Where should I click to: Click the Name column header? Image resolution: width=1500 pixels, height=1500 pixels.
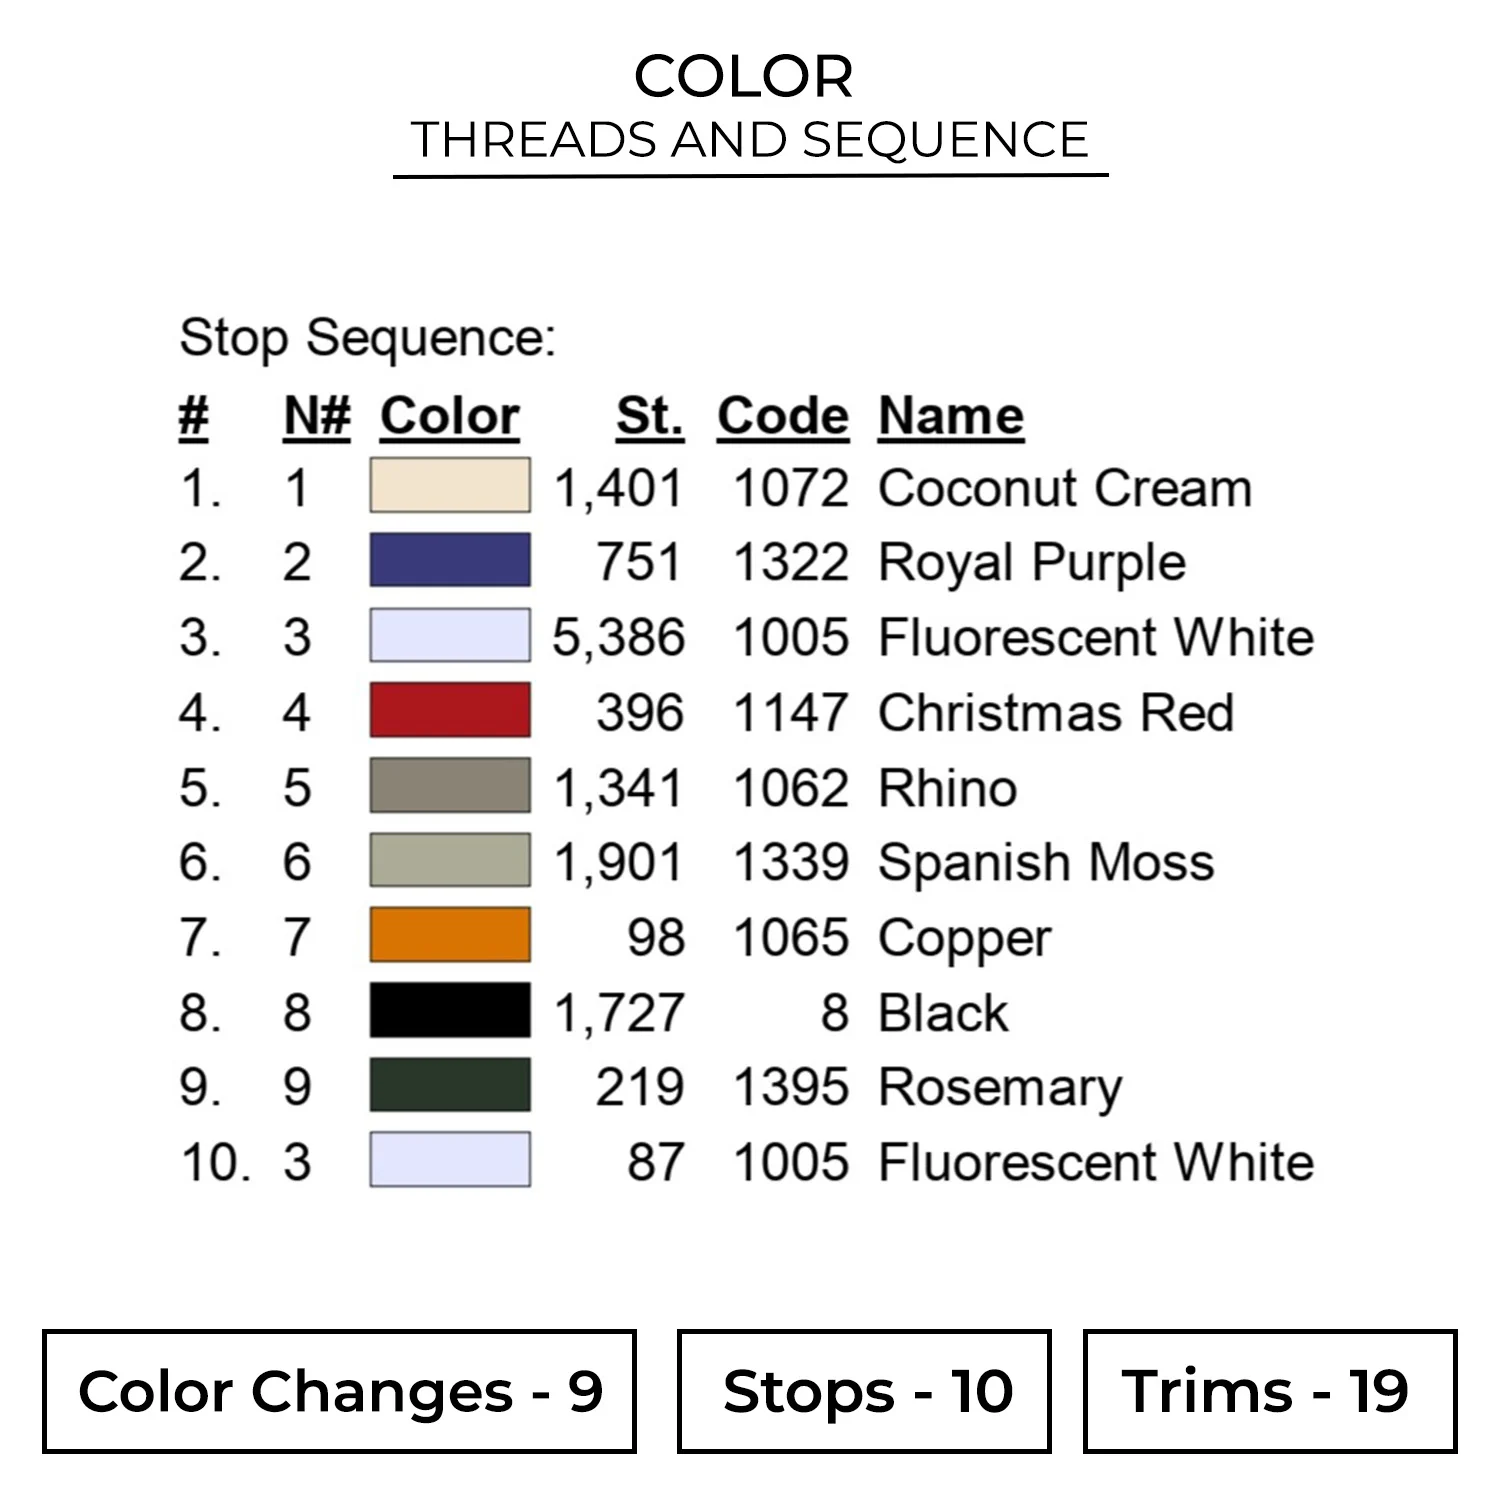click(951, 416)
